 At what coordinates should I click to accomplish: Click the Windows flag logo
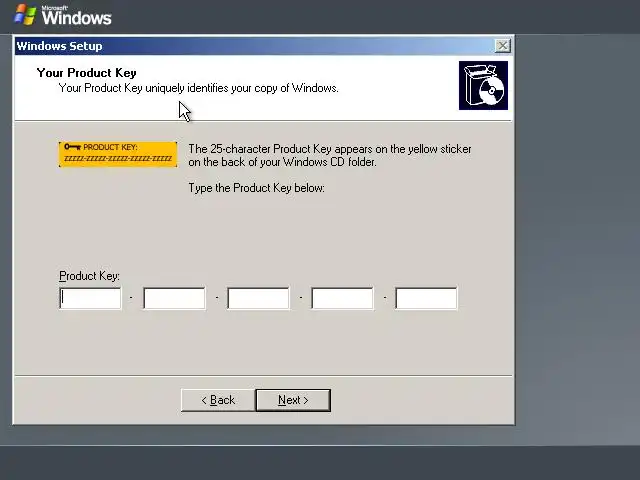(25, 15)
